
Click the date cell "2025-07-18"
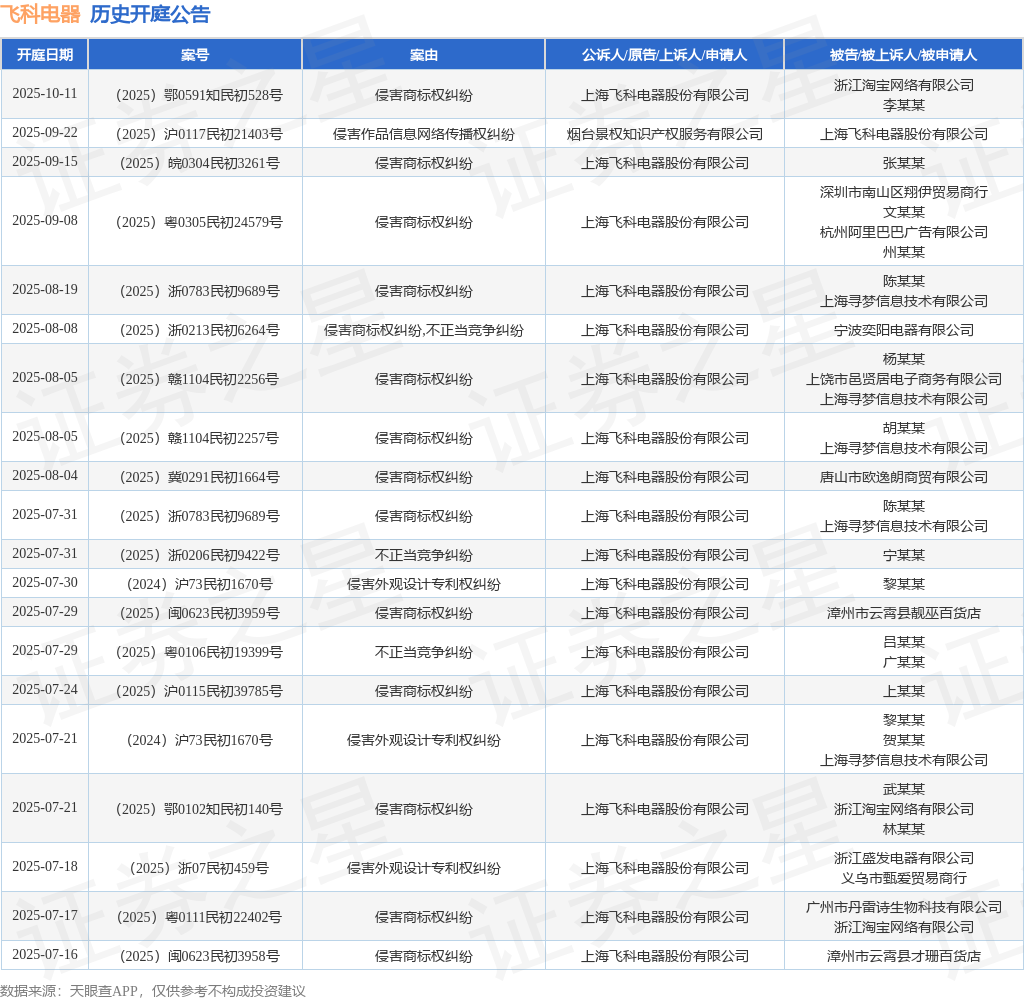(44, 867)
